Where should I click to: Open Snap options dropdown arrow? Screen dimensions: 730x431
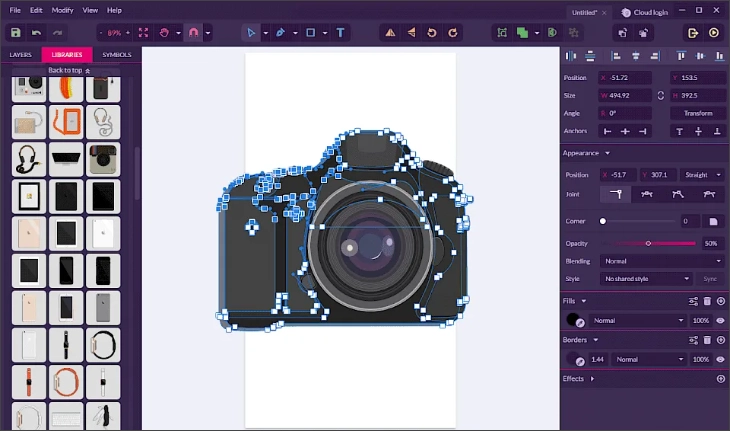[x=208, y=33]
